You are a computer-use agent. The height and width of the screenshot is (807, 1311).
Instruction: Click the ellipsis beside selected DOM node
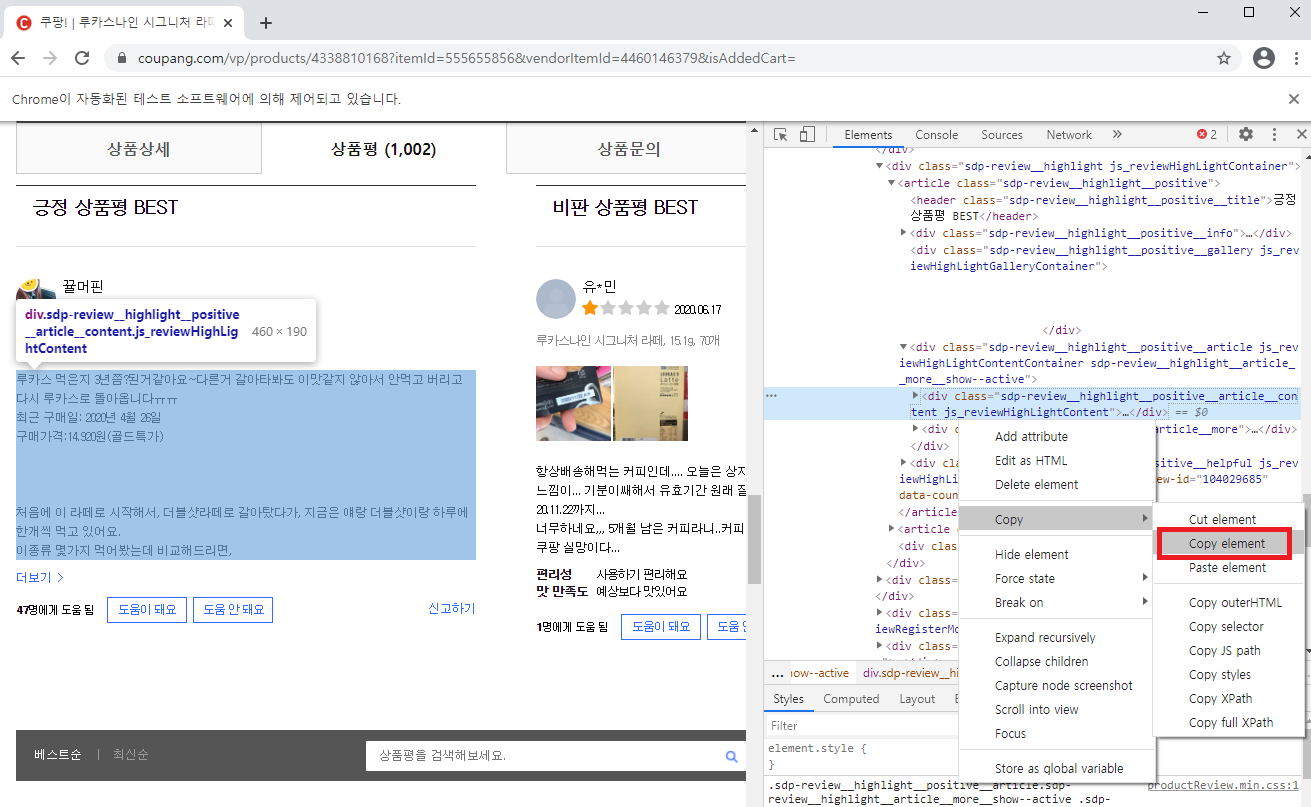point(771,396)
